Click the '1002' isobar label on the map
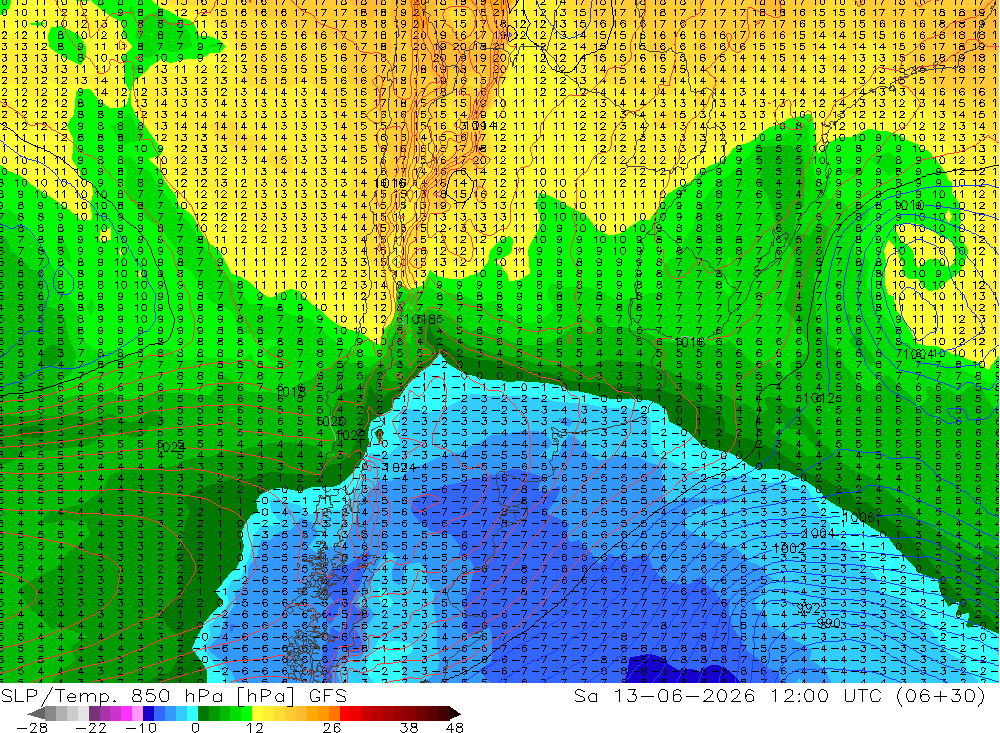 [788, 549]
